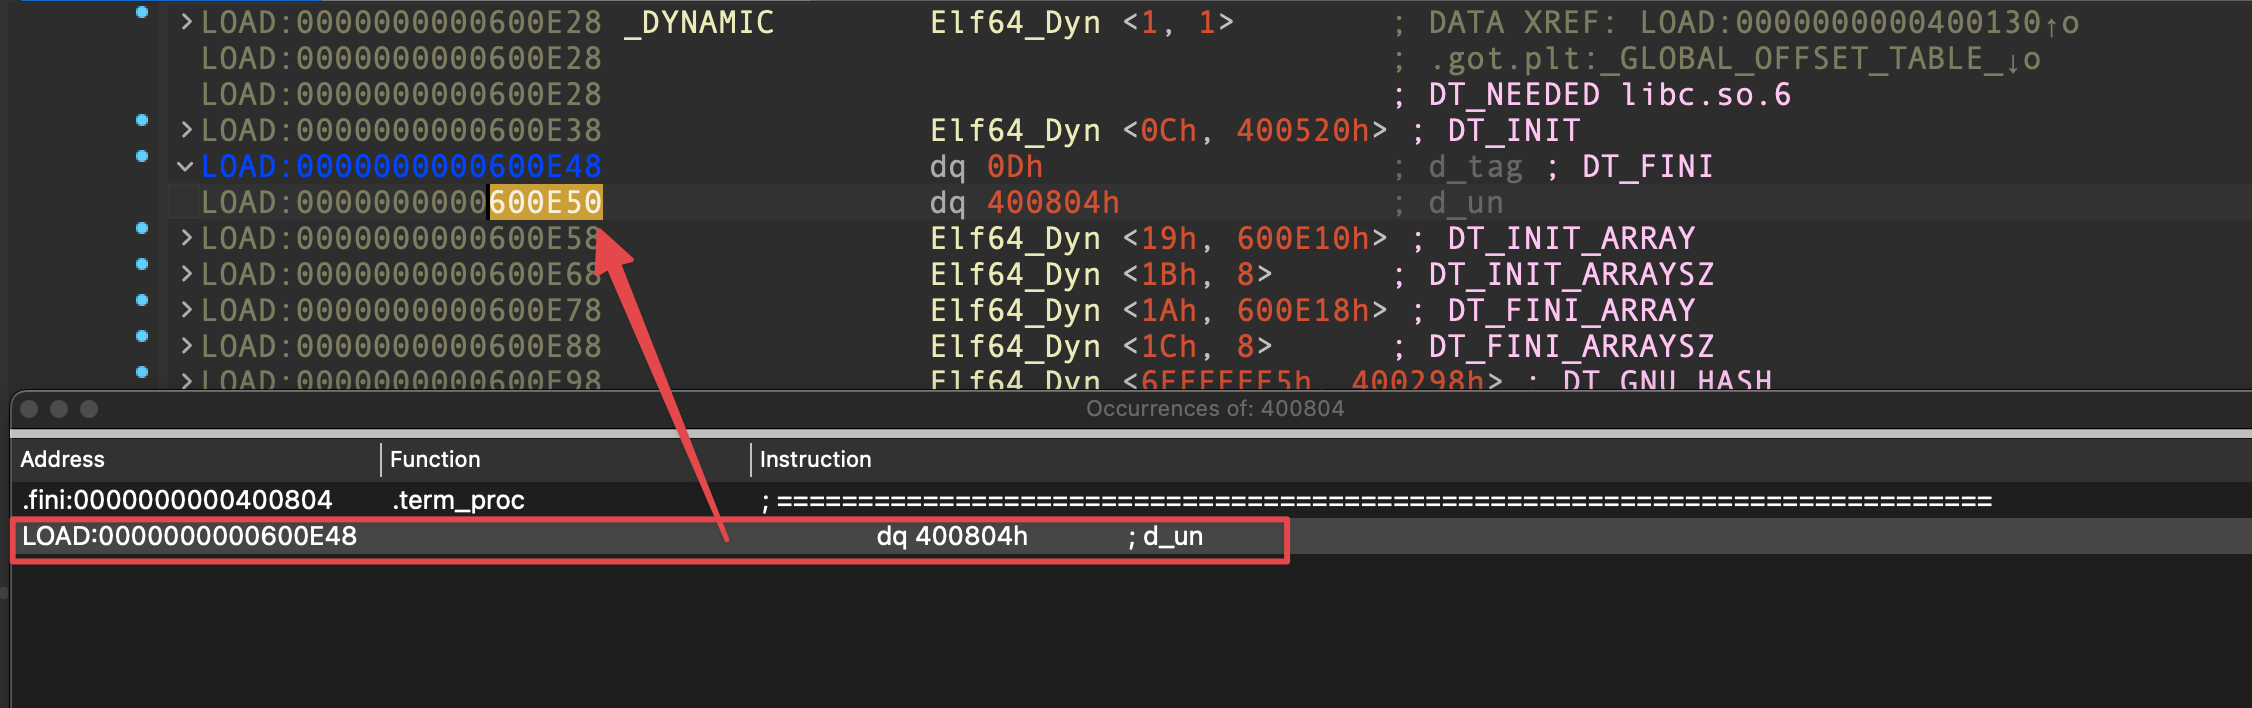2252x708 pixels.
Task: Click the DT_NEEDED libc.so.6 comment
Action: 1610,94
